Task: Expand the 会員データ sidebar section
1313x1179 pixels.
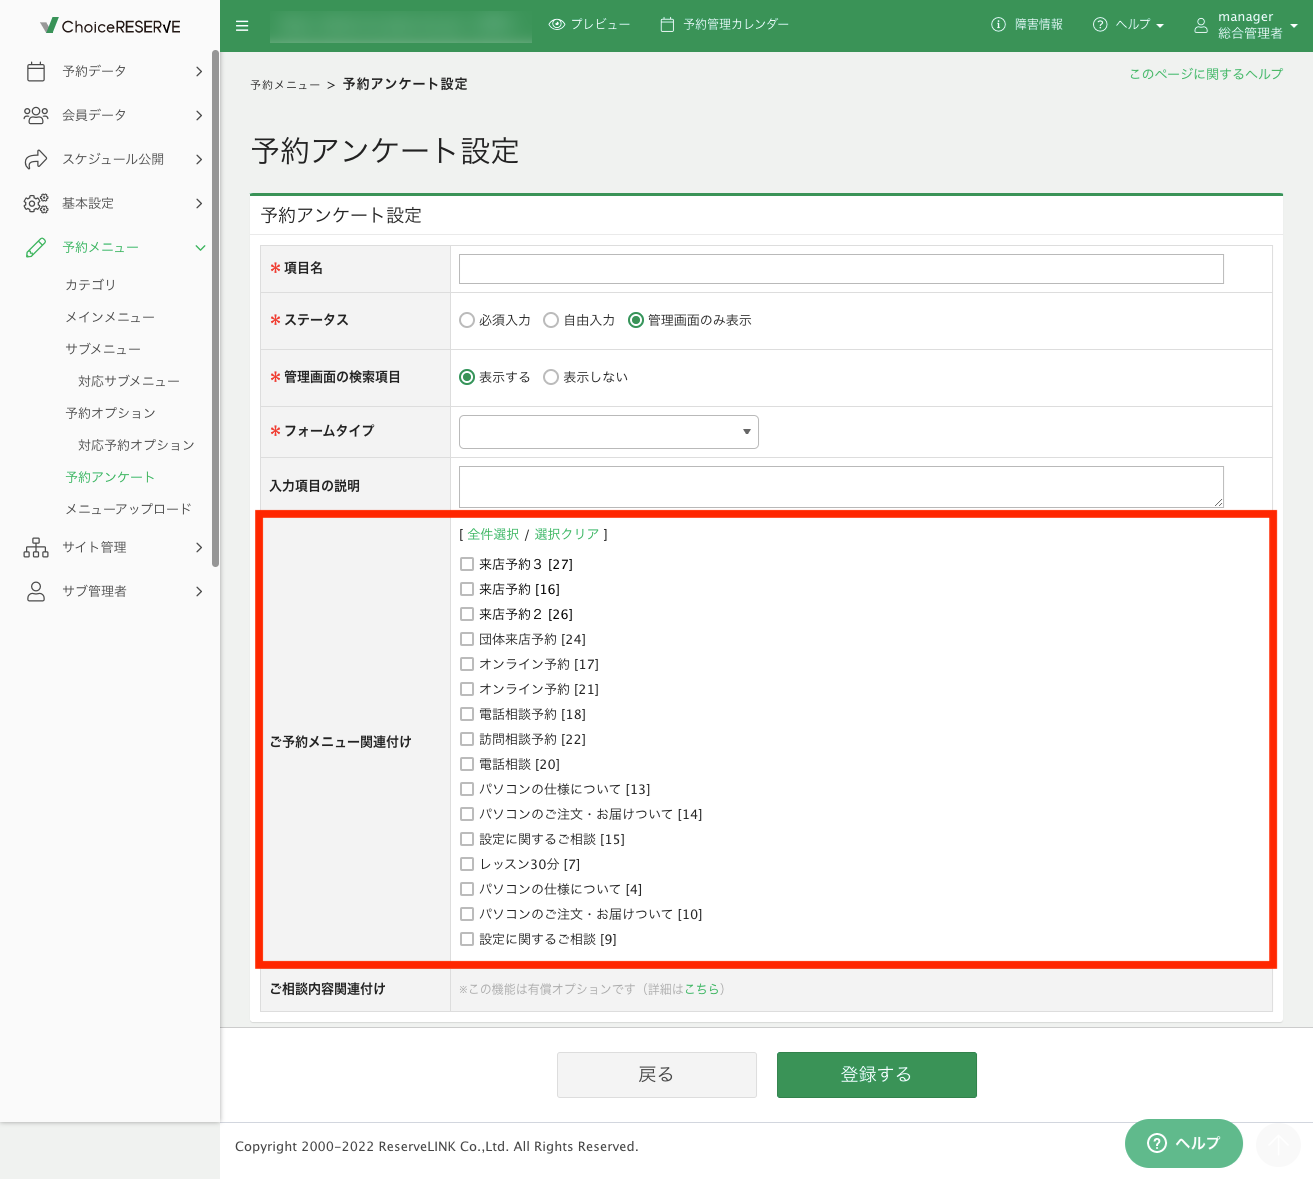Action: 199,115
